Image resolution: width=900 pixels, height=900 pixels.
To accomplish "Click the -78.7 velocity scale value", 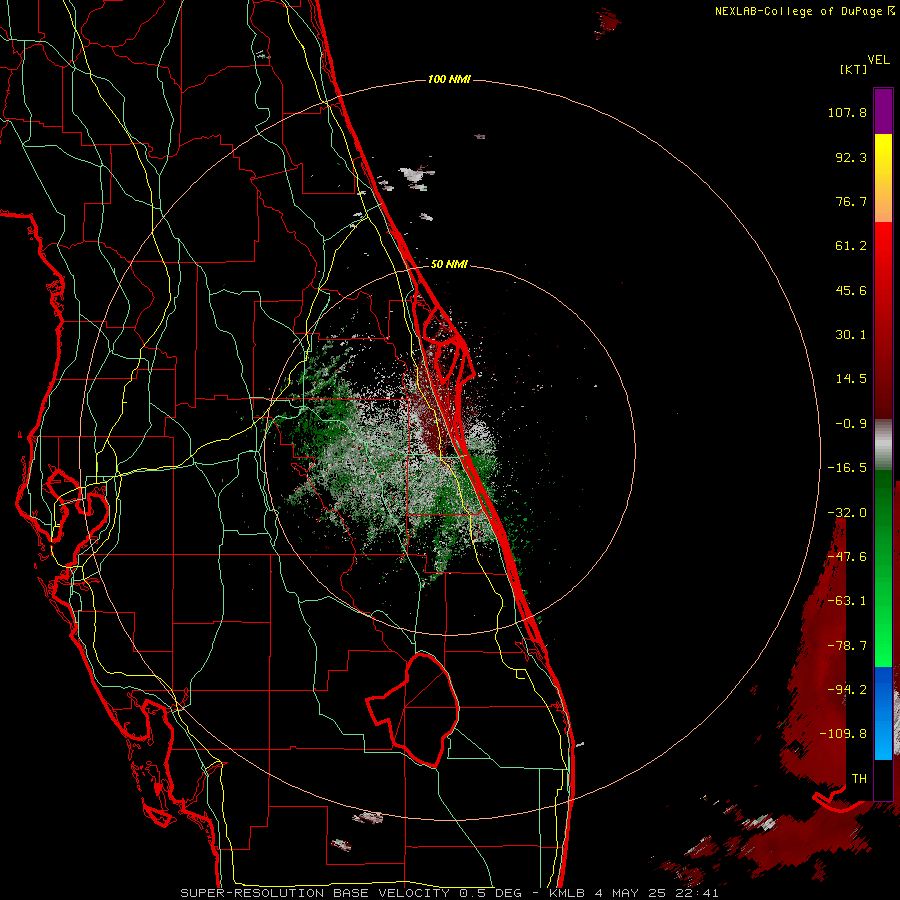I will (x=847, y=646).
